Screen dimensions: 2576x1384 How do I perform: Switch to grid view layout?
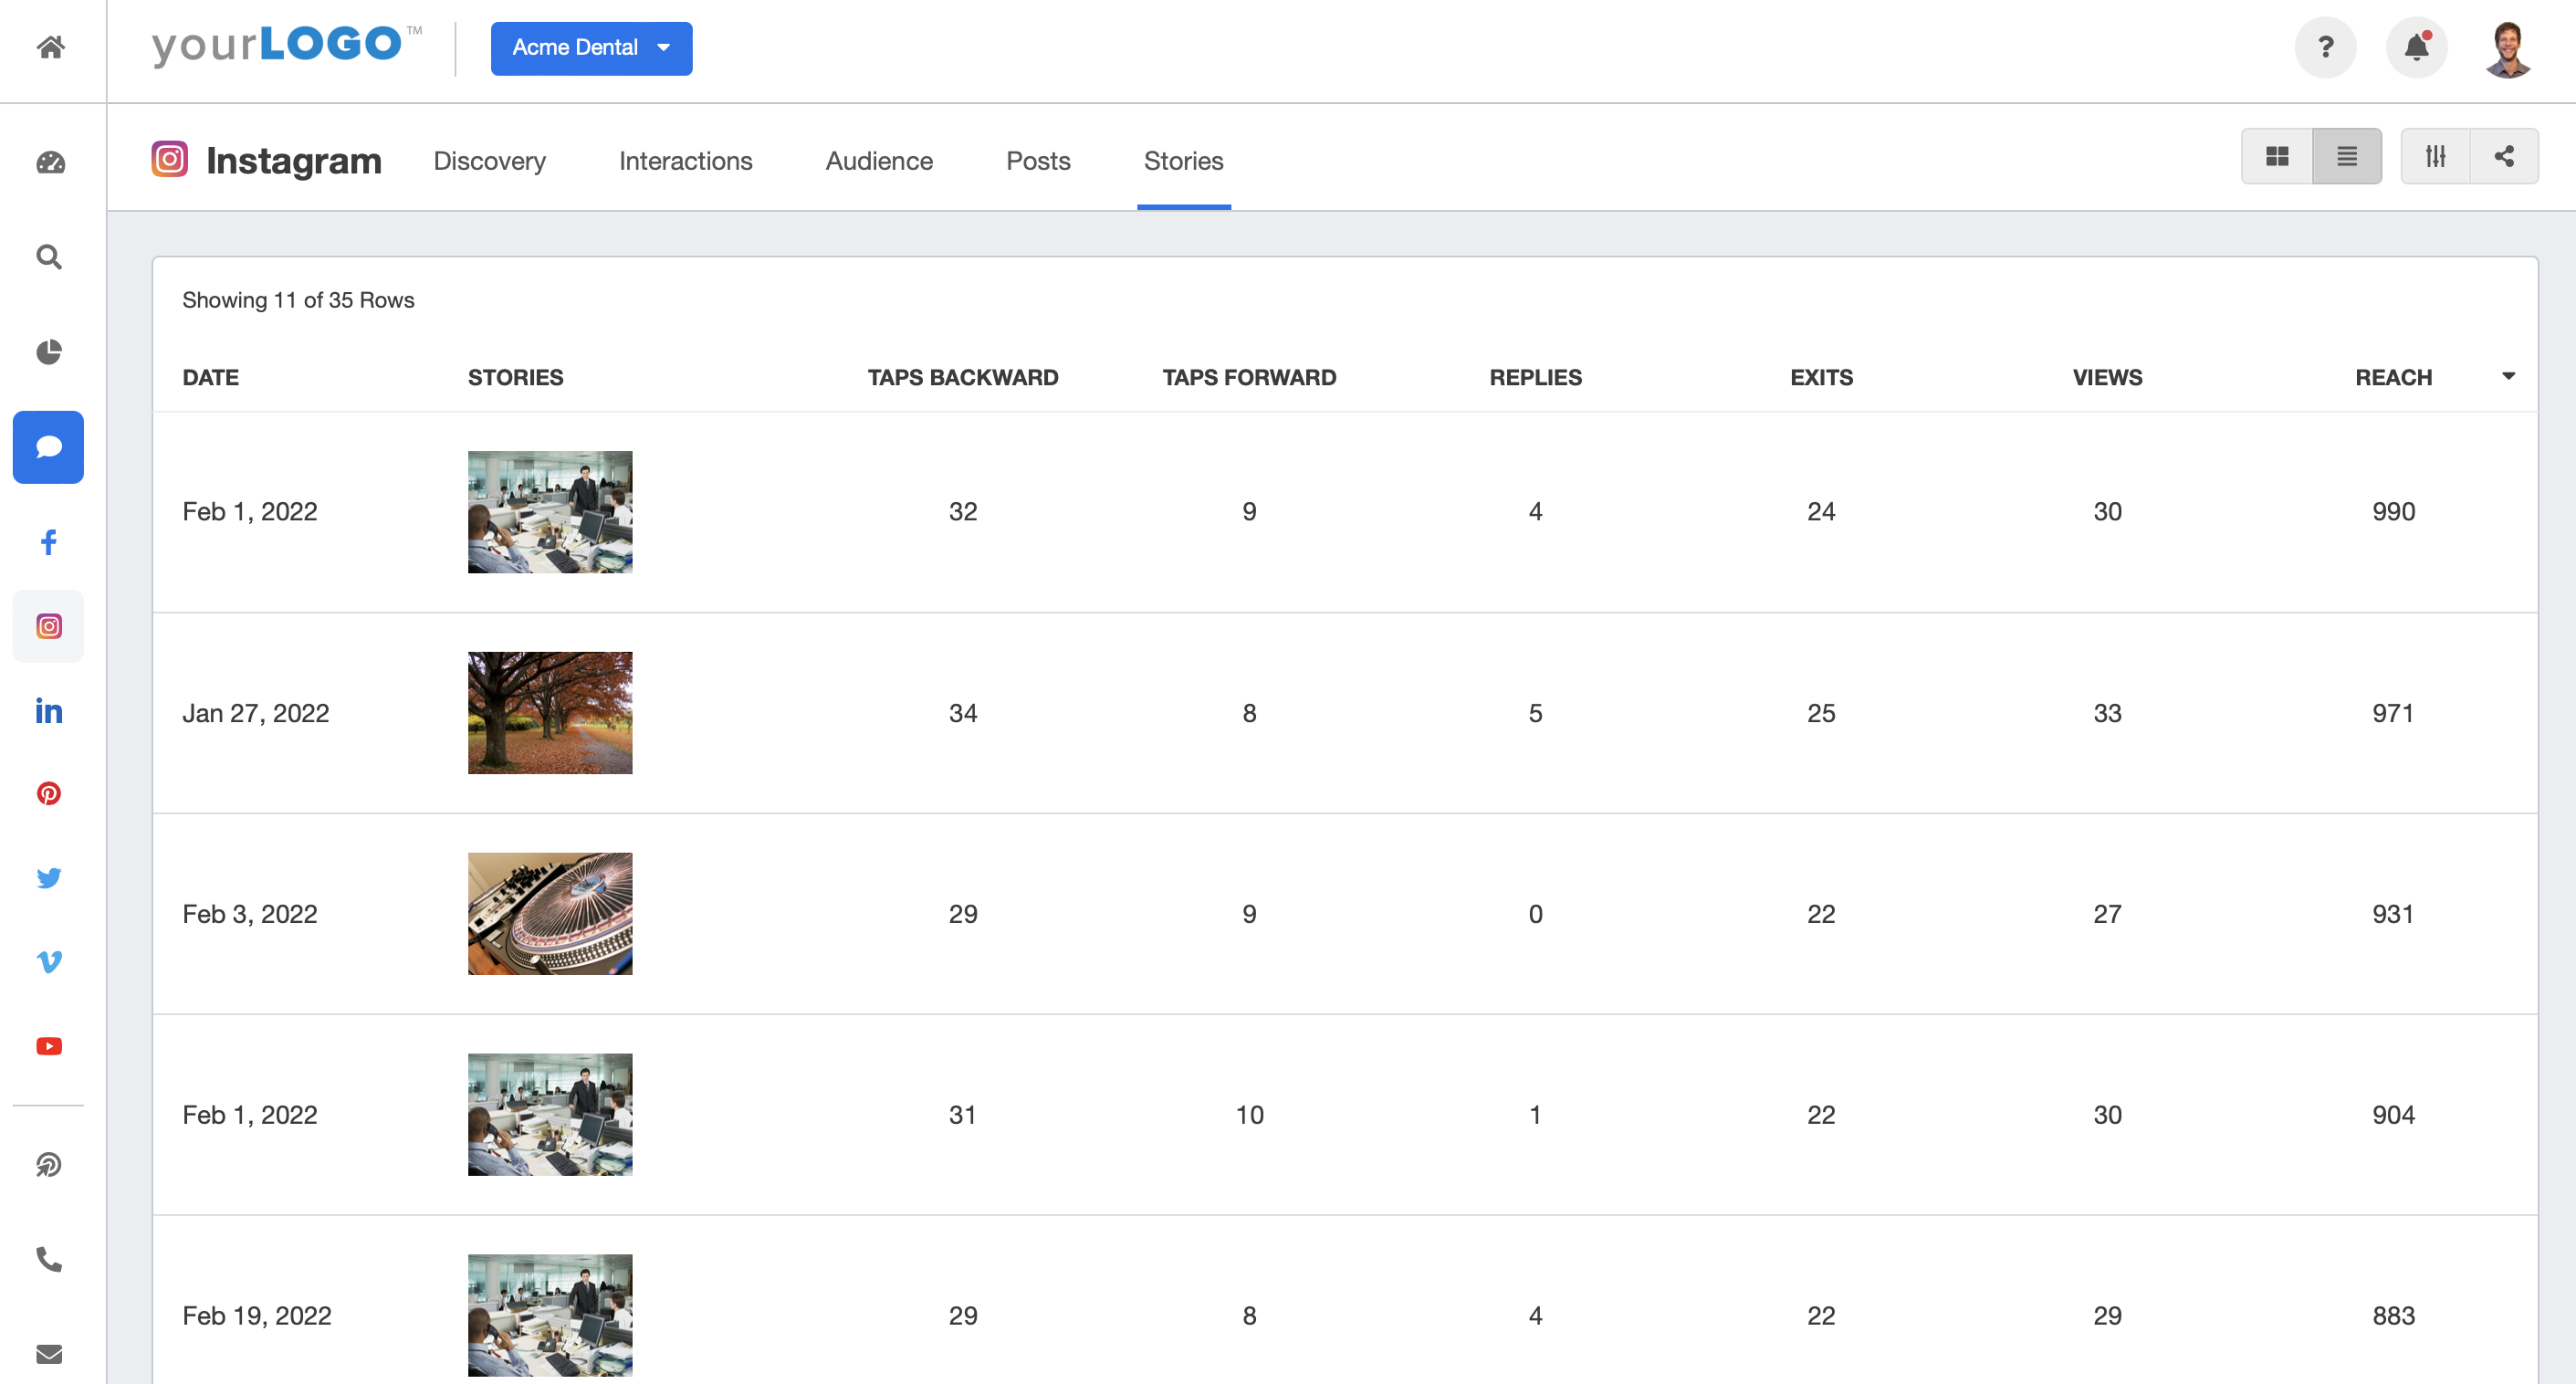pyautogui.click(x=2277, y=156)
